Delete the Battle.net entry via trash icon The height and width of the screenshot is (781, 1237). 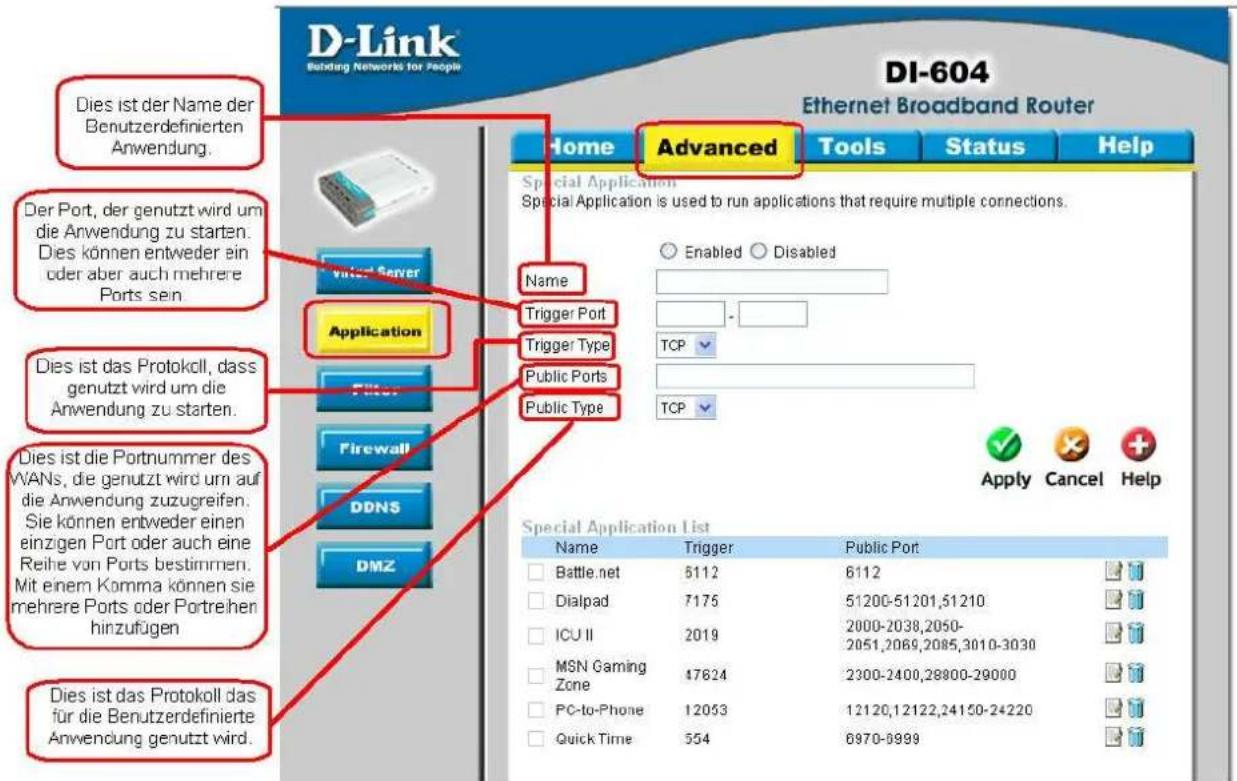point(1134,572)
